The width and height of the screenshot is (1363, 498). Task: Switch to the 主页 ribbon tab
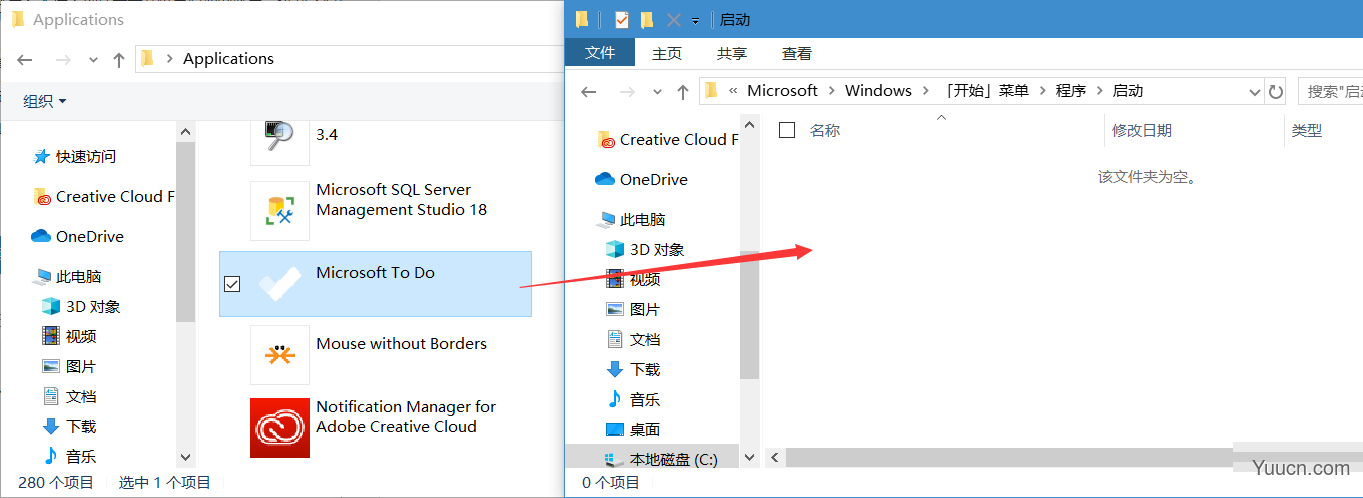(x=667, y=53)
